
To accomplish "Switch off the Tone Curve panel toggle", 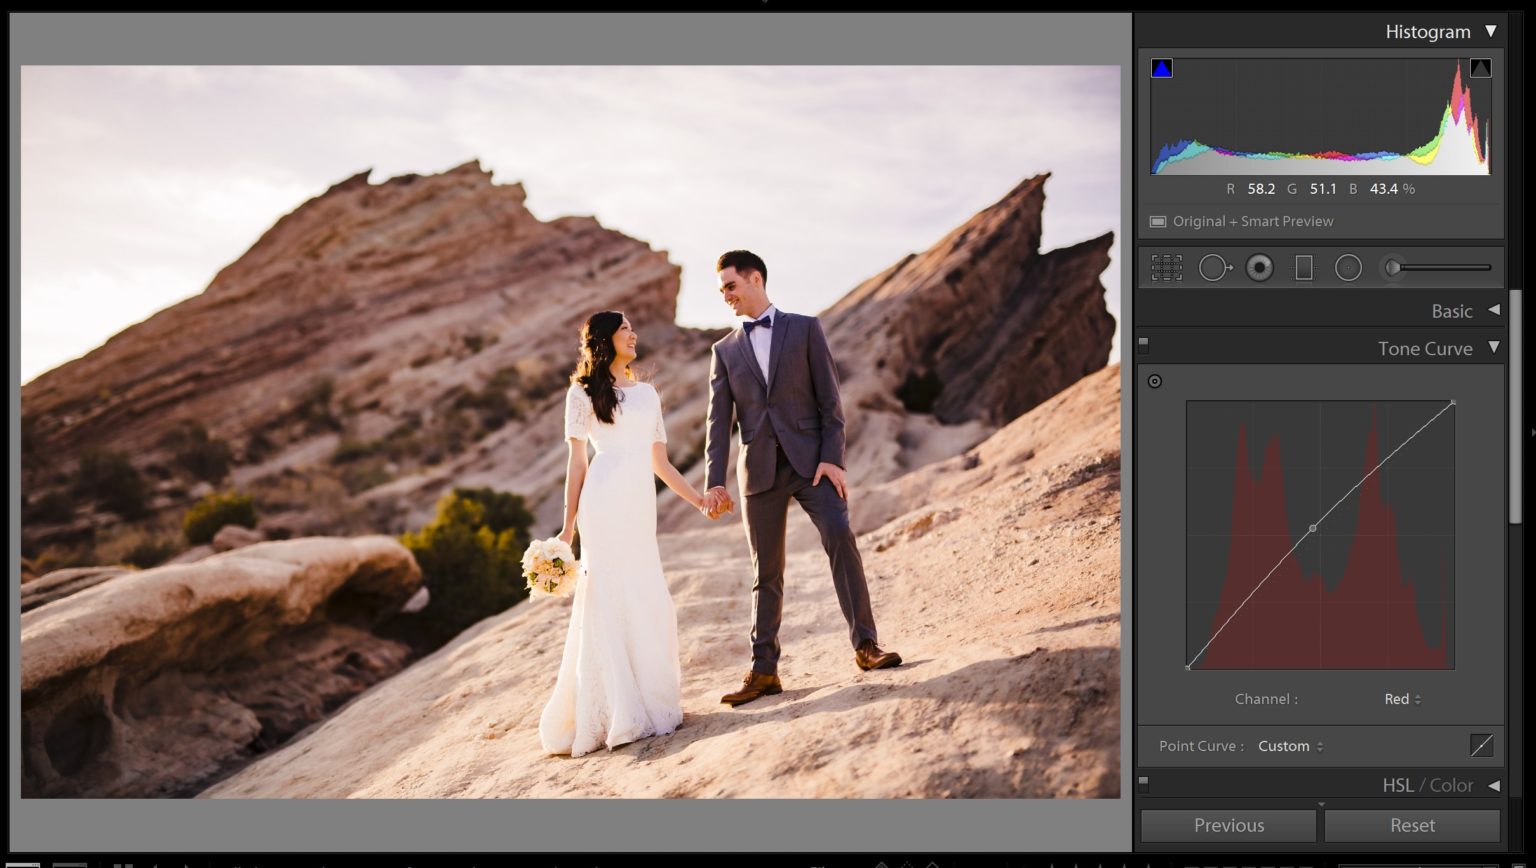I will point(1143,345).
